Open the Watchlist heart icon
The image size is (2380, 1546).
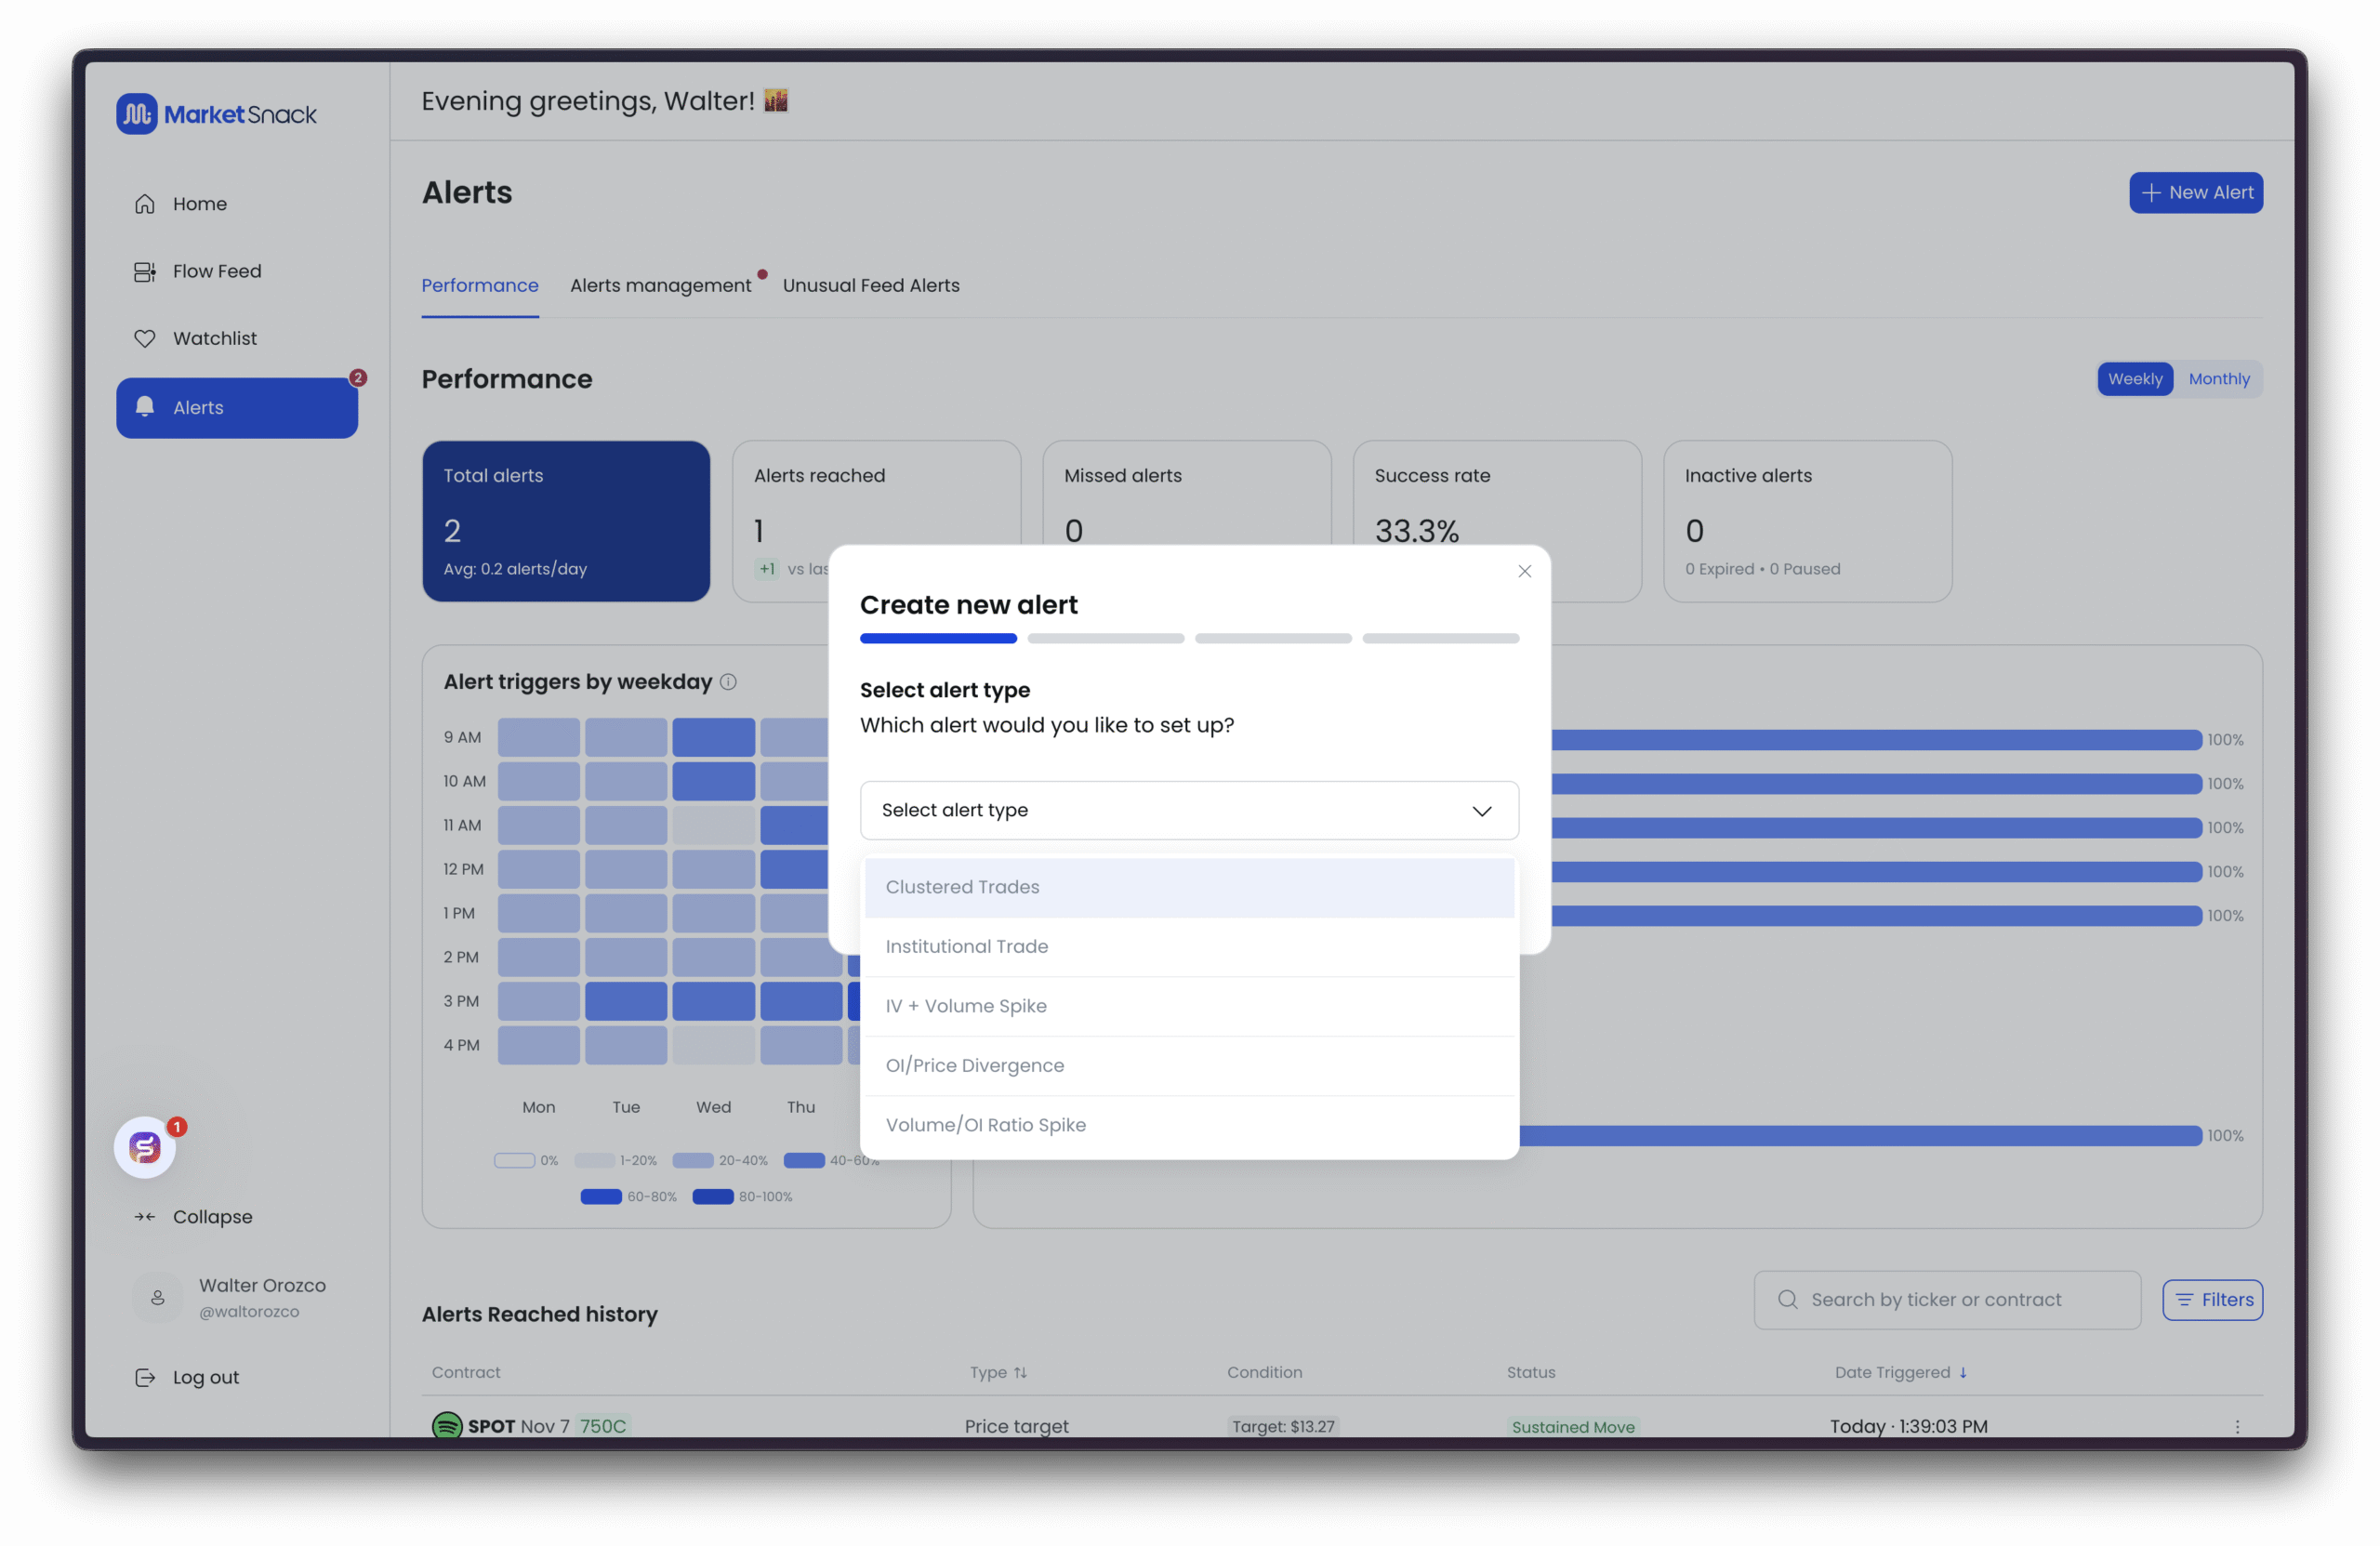[145, 339]
